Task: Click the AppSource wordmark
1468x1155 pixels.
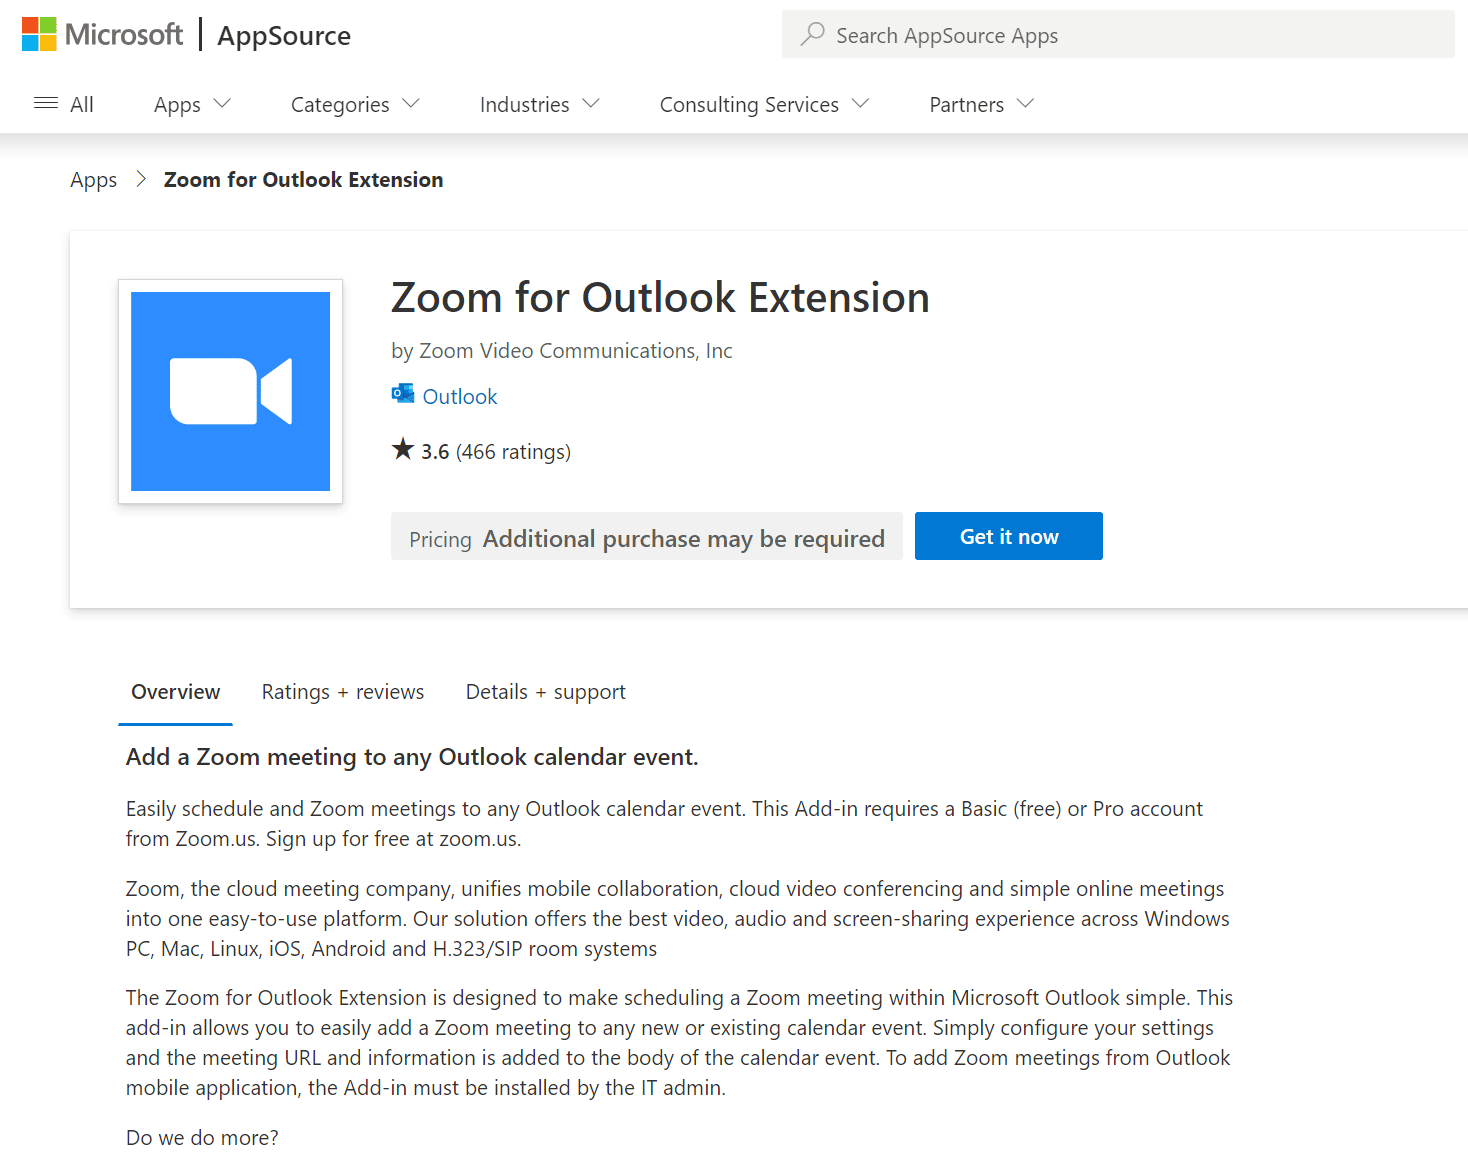Action: [283, 35]
